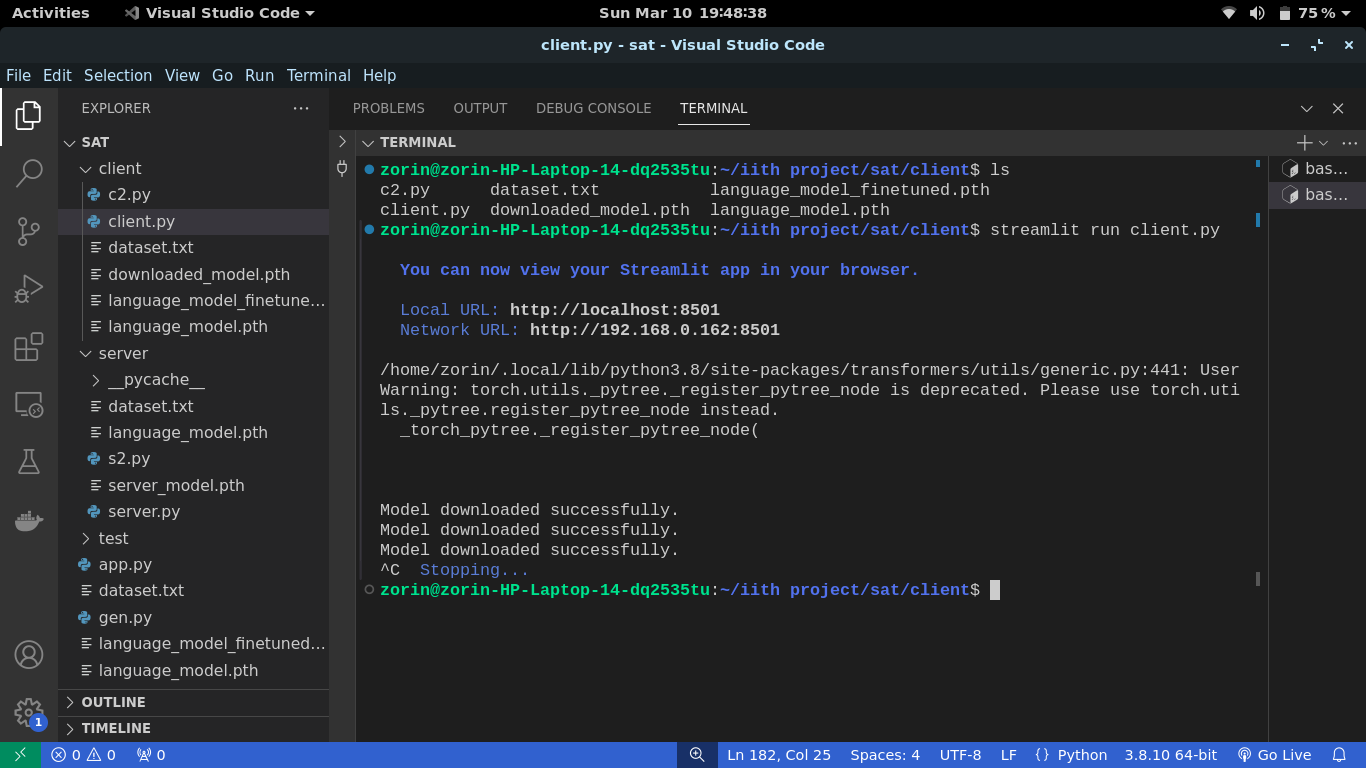Click Go Live server button
This screenshot has width=1366, height=768.
click(x=1274, y=755)
